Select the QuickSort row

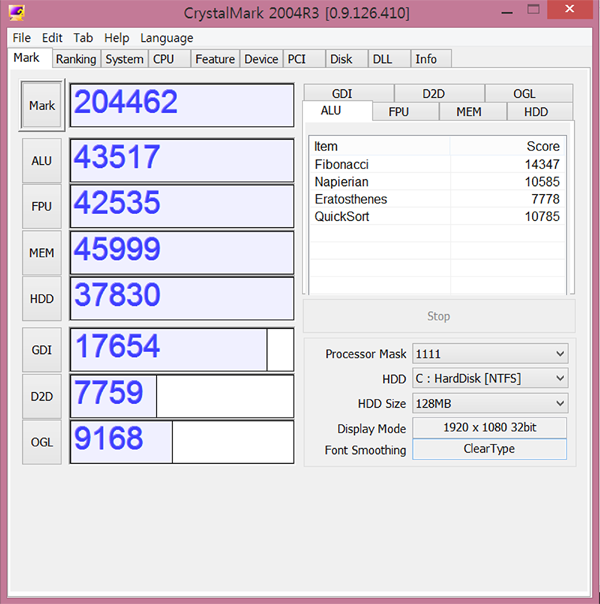point(437,216)
